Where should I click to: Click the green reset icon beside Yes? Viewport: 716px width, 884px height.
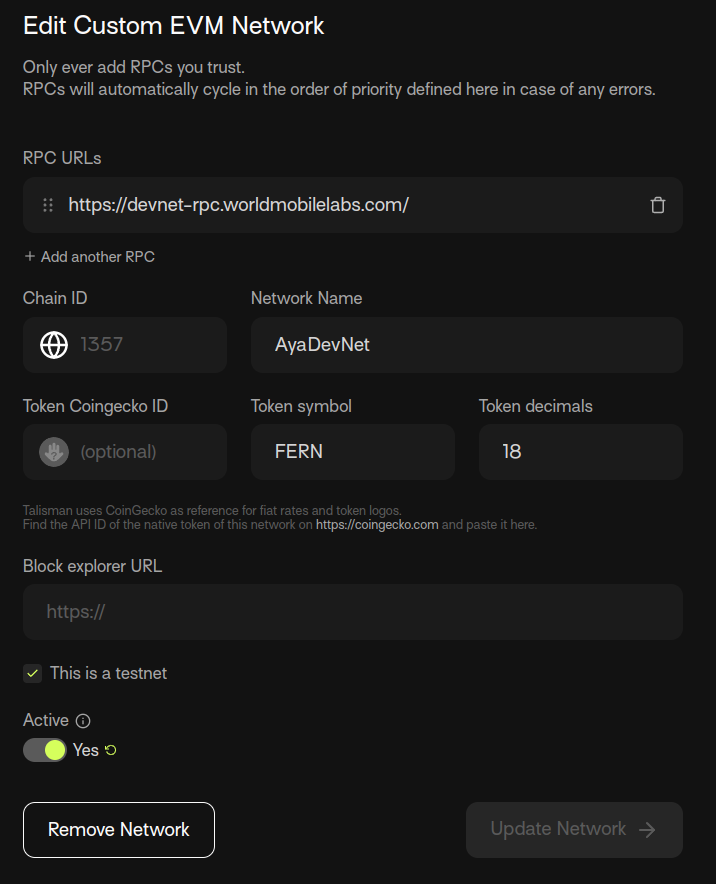click(x=111, y=750)
